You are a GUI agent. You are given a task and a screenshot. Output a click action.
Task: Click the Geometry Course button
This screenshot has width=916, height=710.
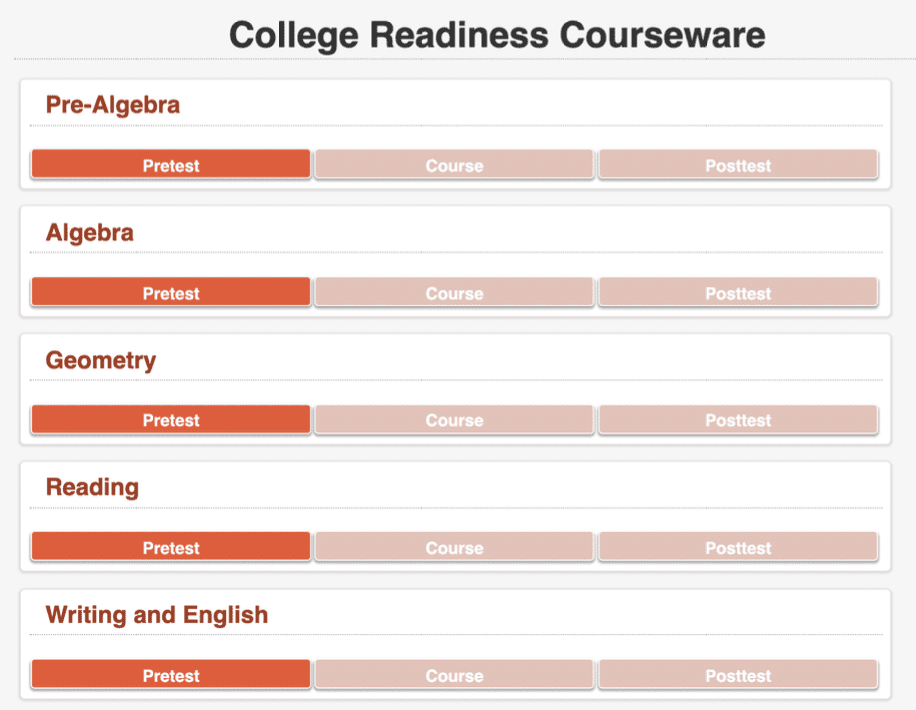(x=454, y=420)
